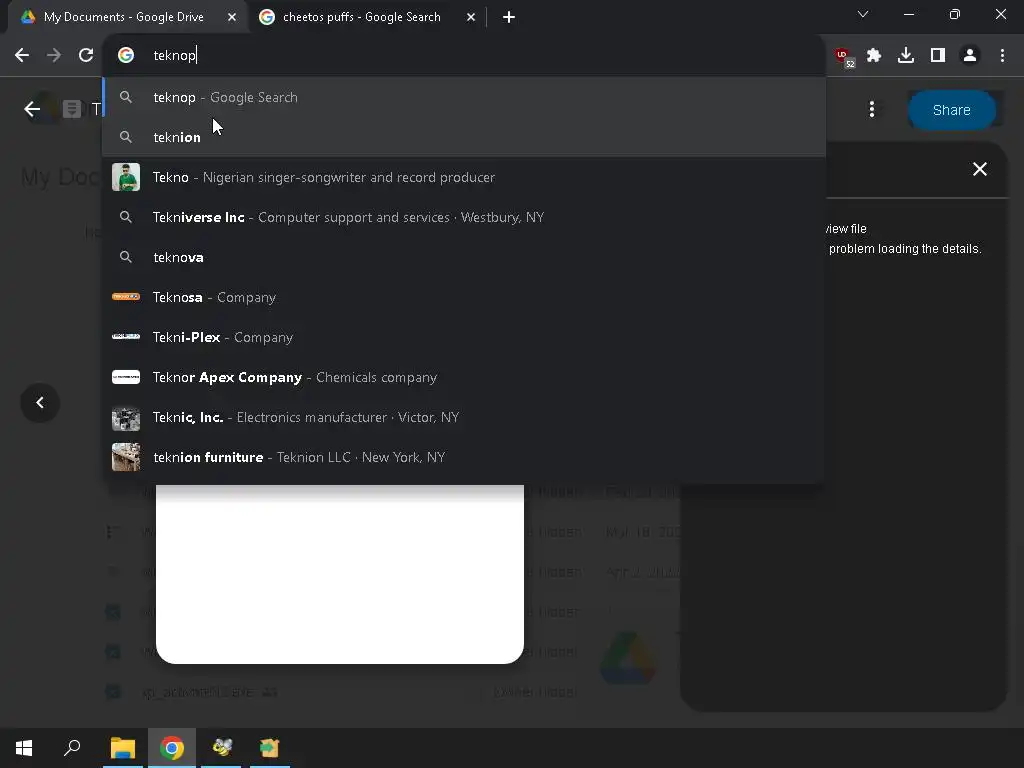Open the tab search dropdown arrow
The height and width of the screenshot is (768, 1024).
(863, 14)
